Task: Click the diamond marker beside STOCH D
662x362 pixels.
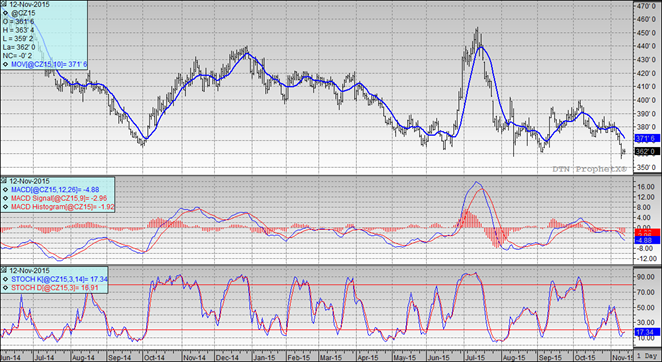Action: pos(5,288)
